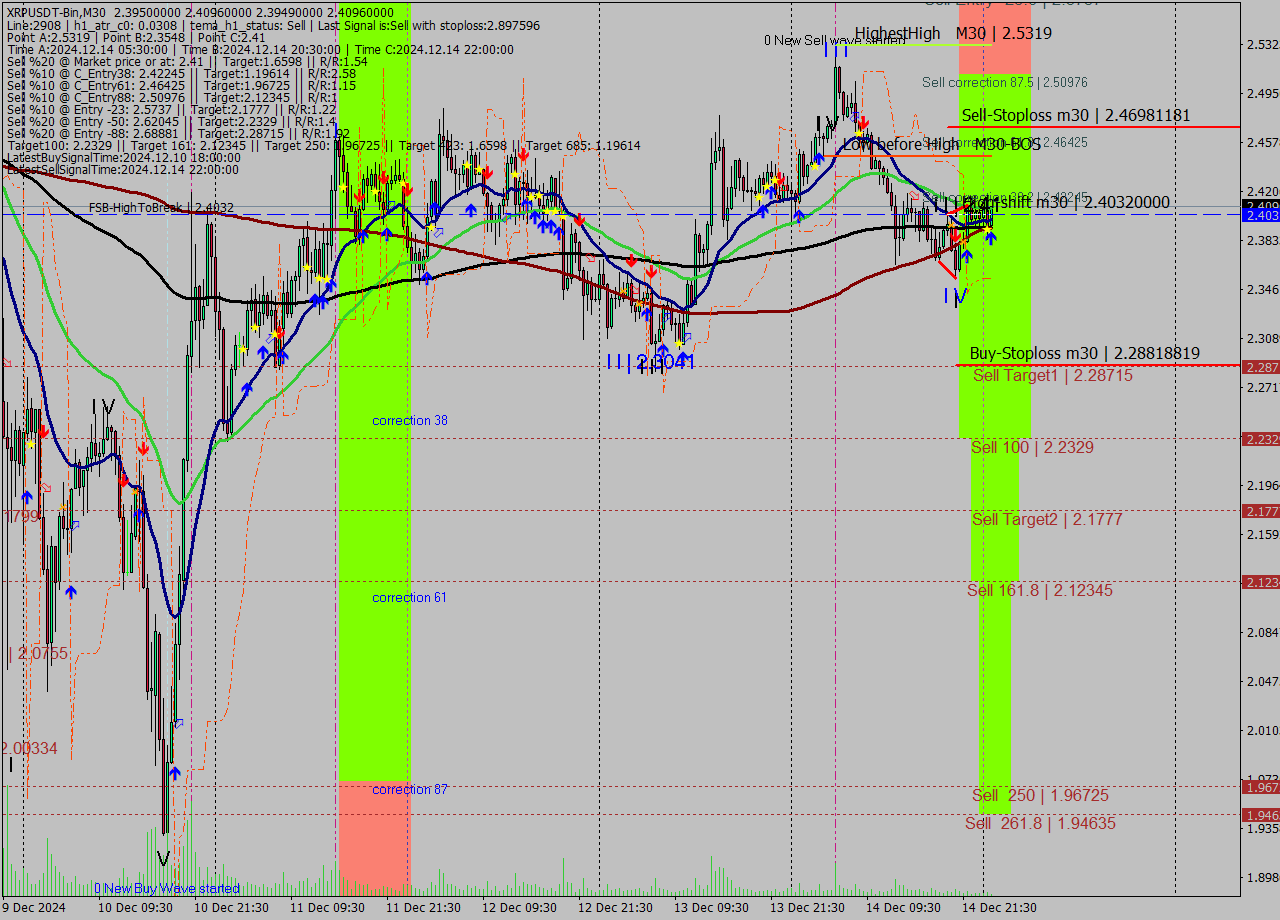Click the 'Sell Target2 | 2.1777' label

(x=1047, y=519)
